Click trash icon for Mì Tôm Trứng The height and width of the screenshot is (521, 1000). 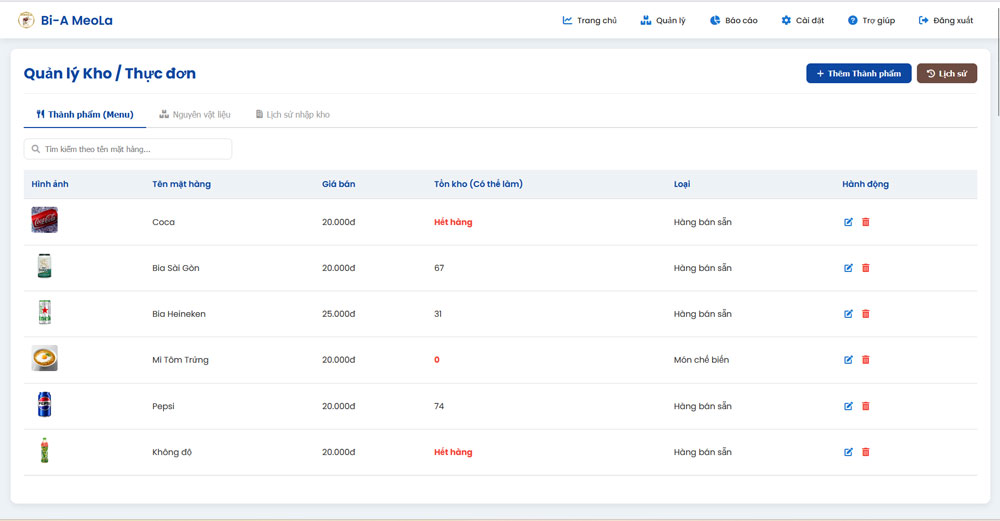click(x=866, y=360)
